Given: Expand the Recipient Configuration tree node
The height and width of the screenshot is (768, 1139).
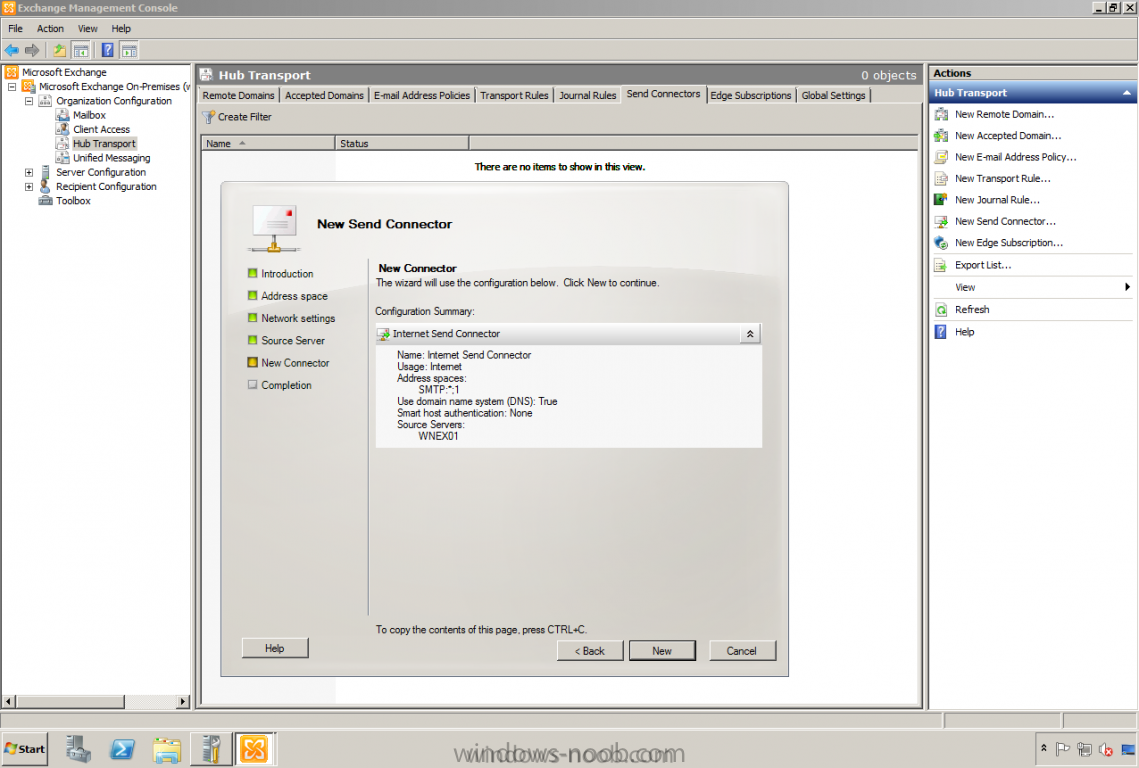Looking at the screenshot, I should pyautogui.click(x=29, y=187).
